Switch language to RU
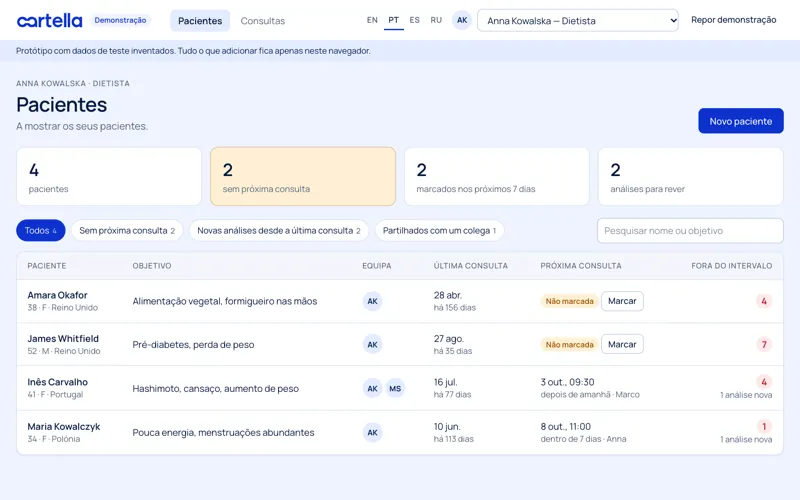 click(x=436, y=20)
